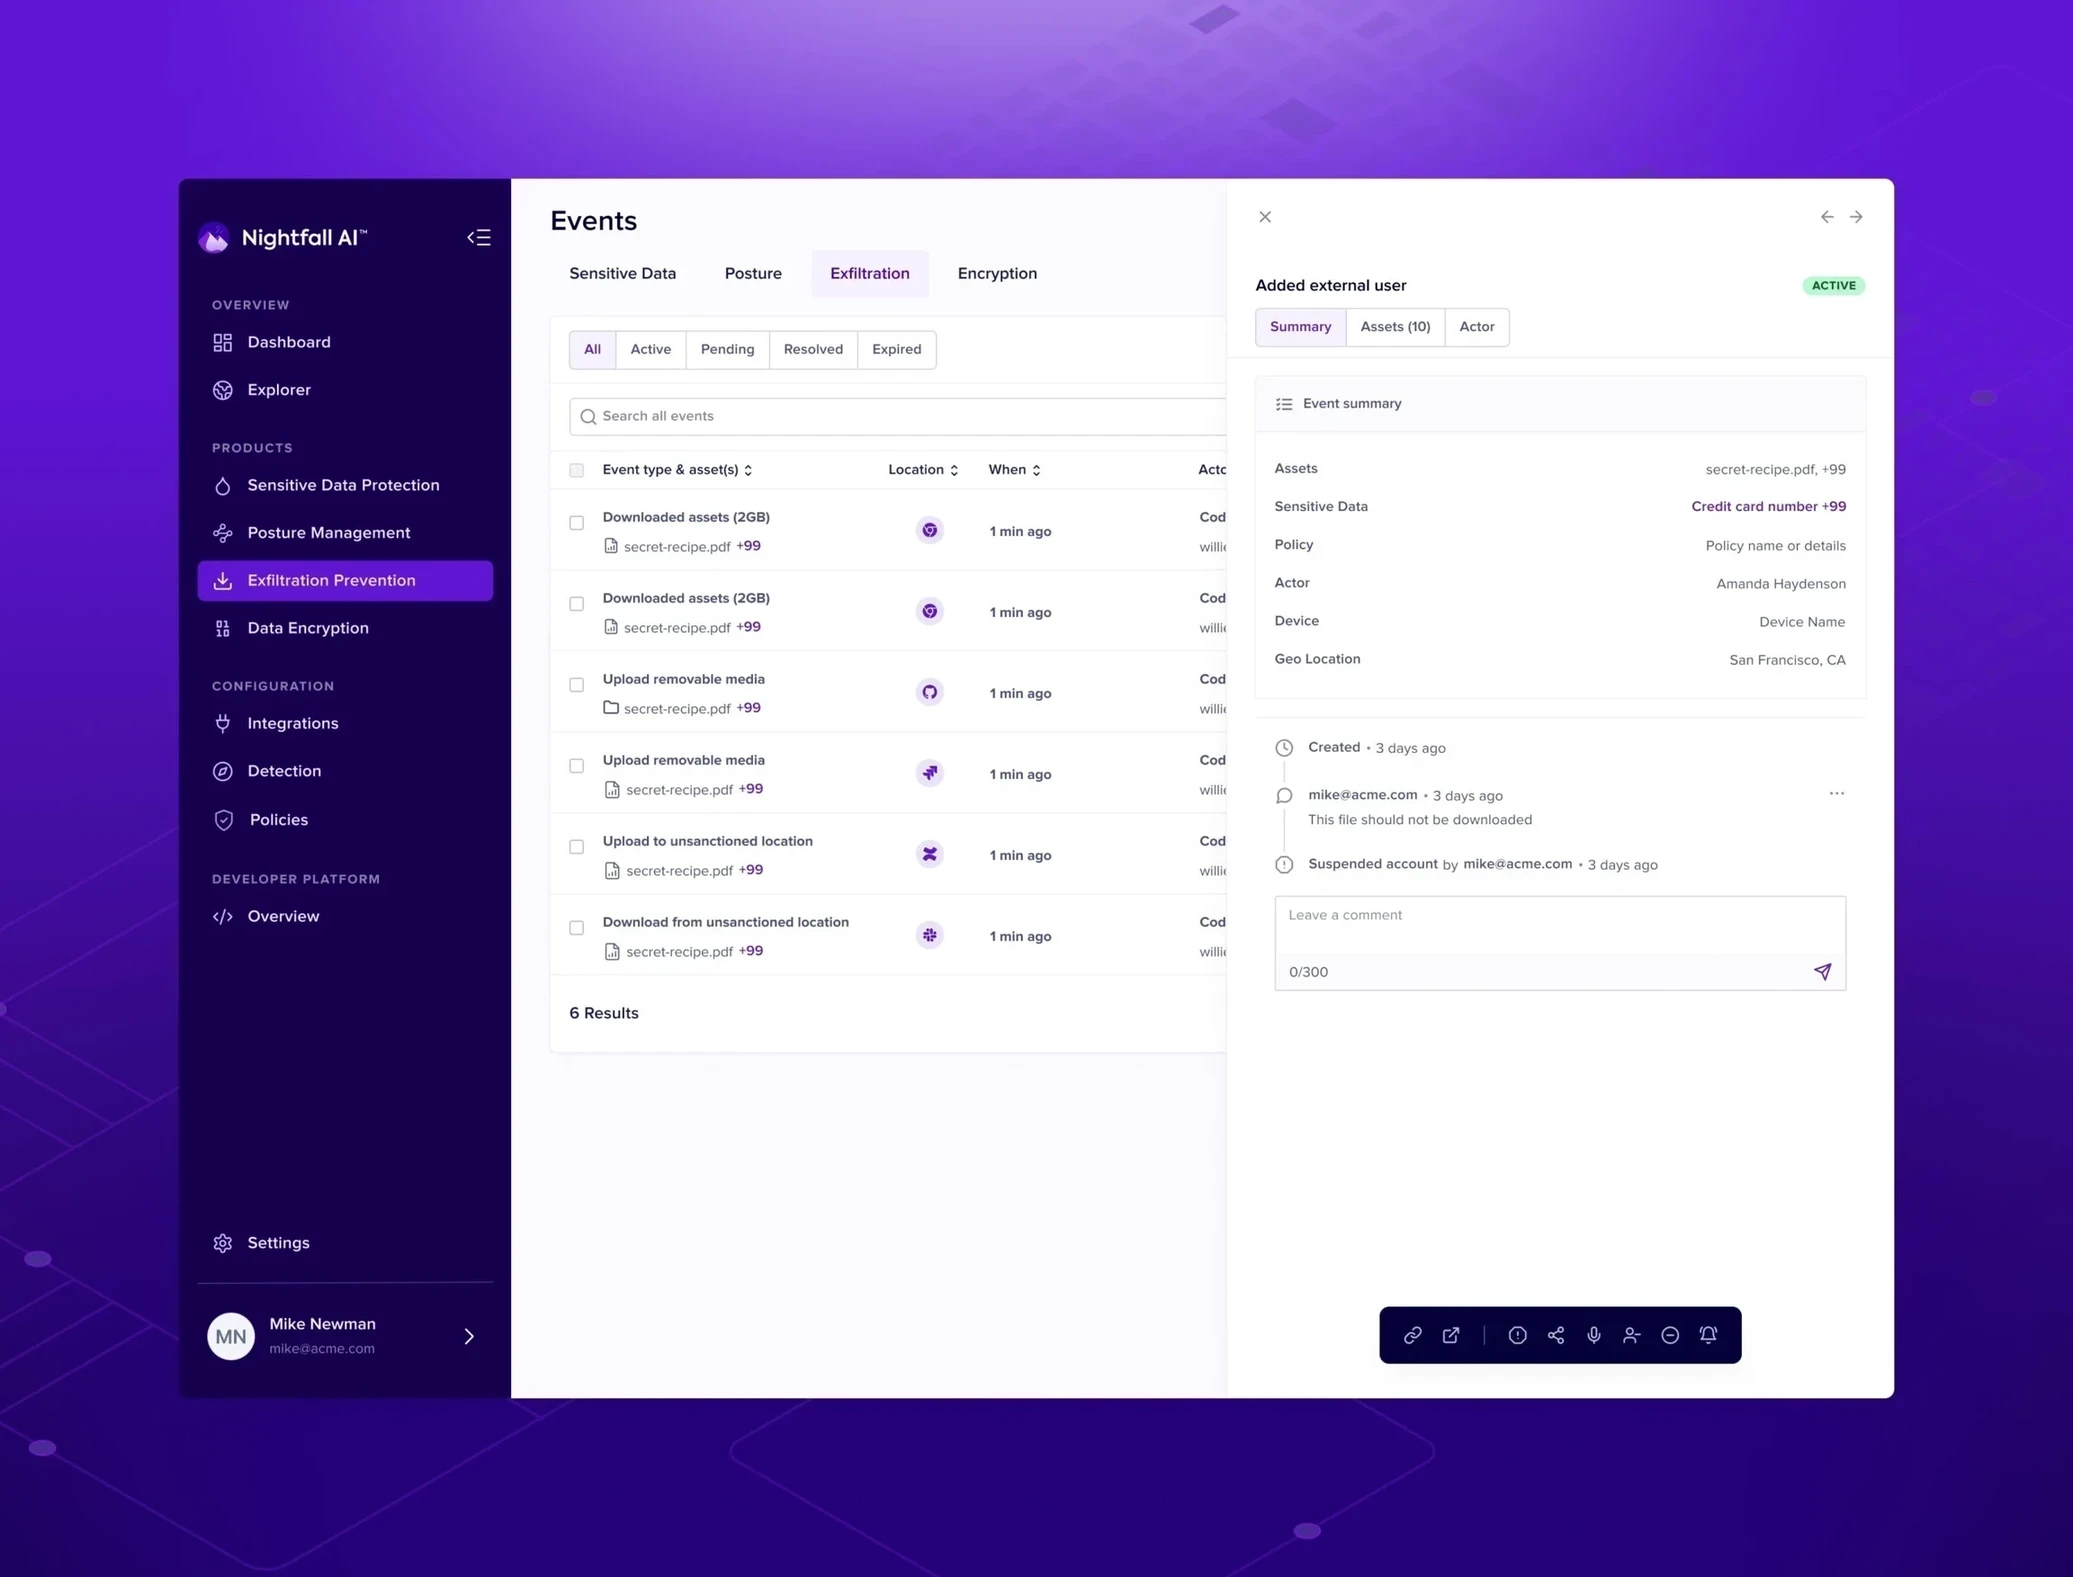Check the Upload to unsanctioned location checkbox
Image resolution: width=2073 pixels, height=1577 pixels.
click(x=577, y=847)
